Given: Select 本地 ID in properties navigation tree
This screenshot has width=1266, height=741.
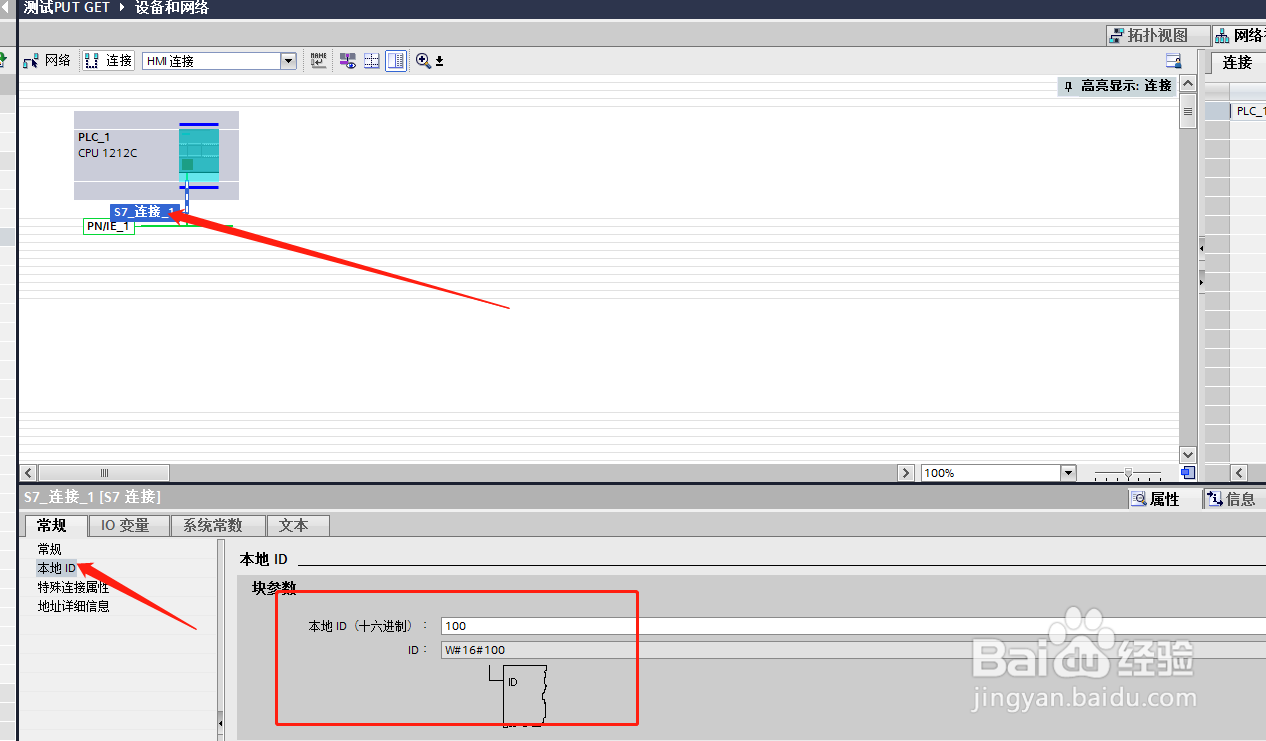Looking at the screenshot, I should (x=57, y=568).
